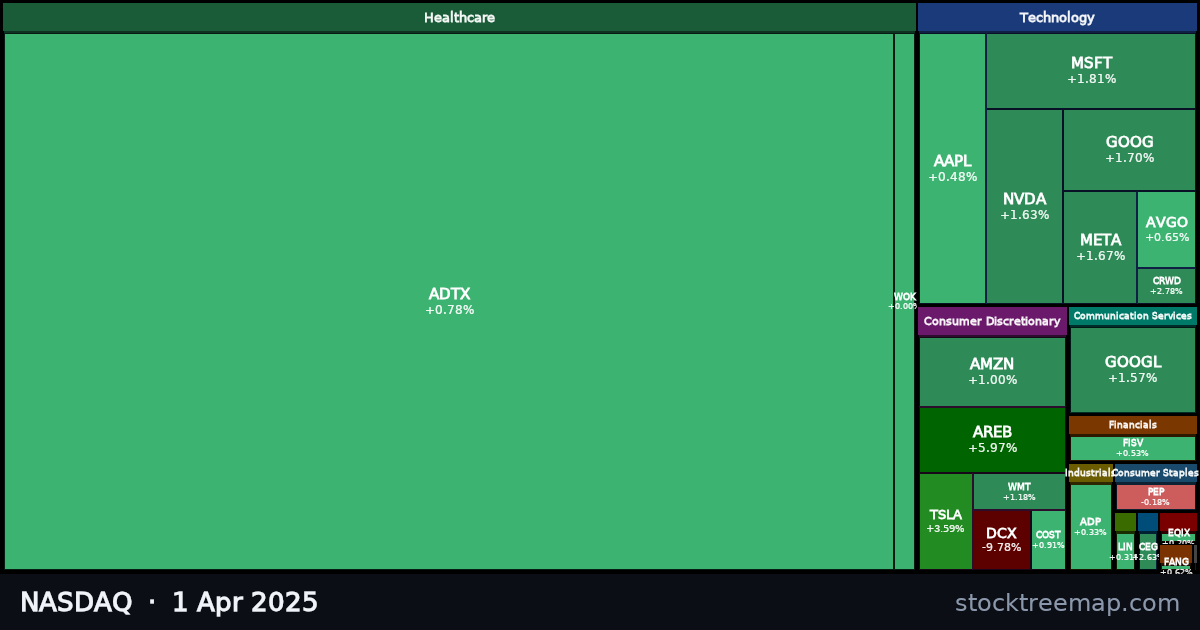Click the COST +0.91% tile
Viewport: 1200px width, 630px height.
(x=1048, y=540)
